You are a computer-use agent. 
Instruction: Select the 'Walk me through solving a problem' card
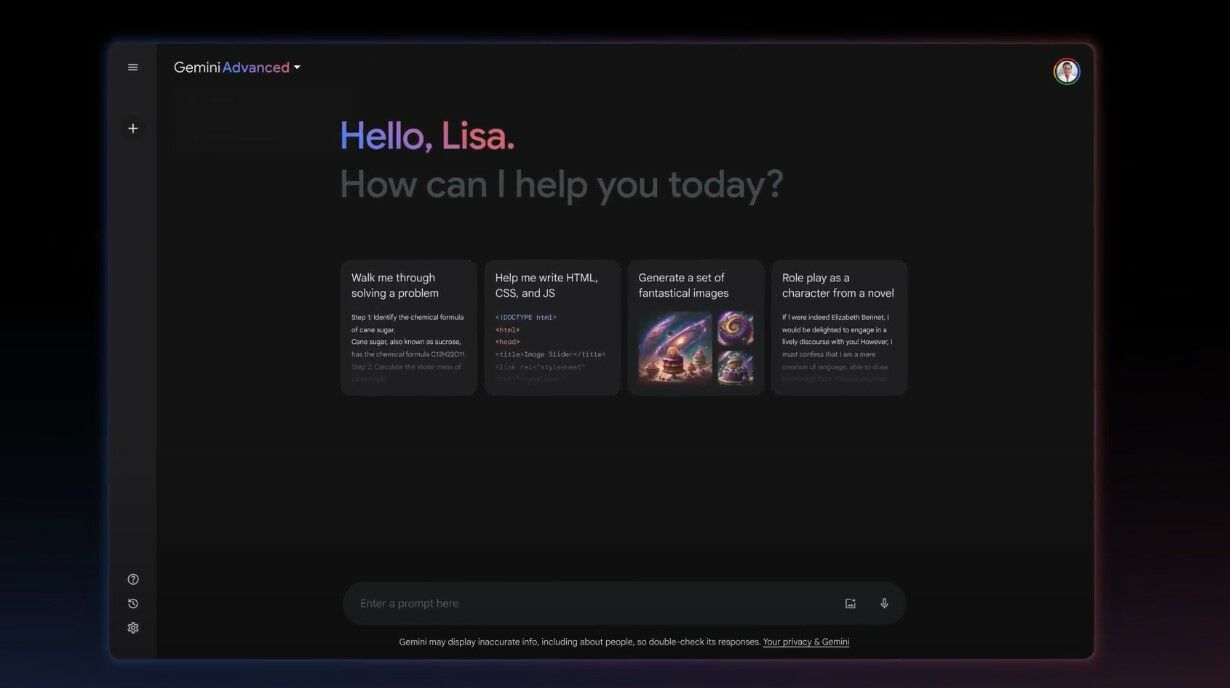(407, 325)
